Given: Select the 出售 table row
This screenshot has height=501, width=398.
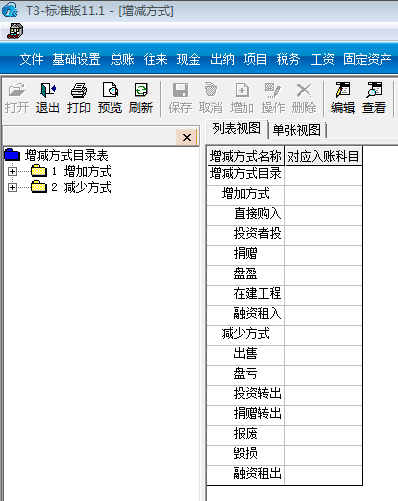Looking at the screenshot, I should coord(284,355).
